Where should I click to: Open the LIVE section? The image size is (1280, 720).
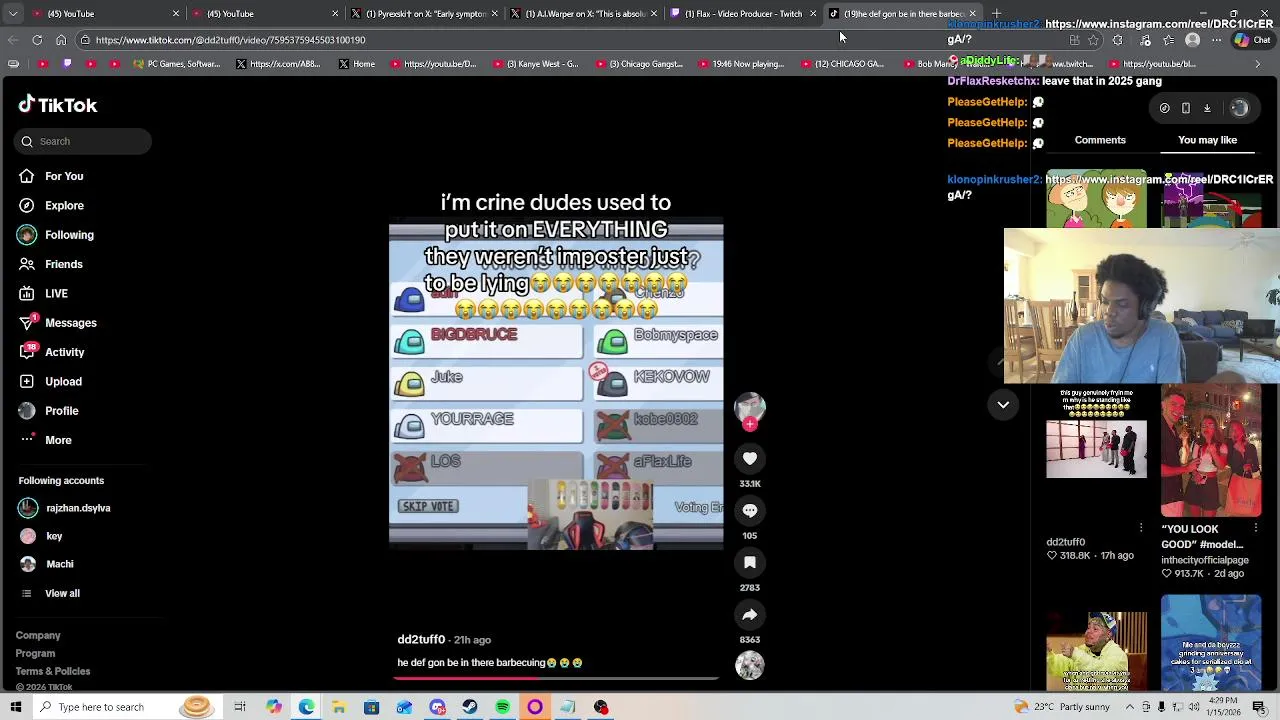[x=43, y=293]
